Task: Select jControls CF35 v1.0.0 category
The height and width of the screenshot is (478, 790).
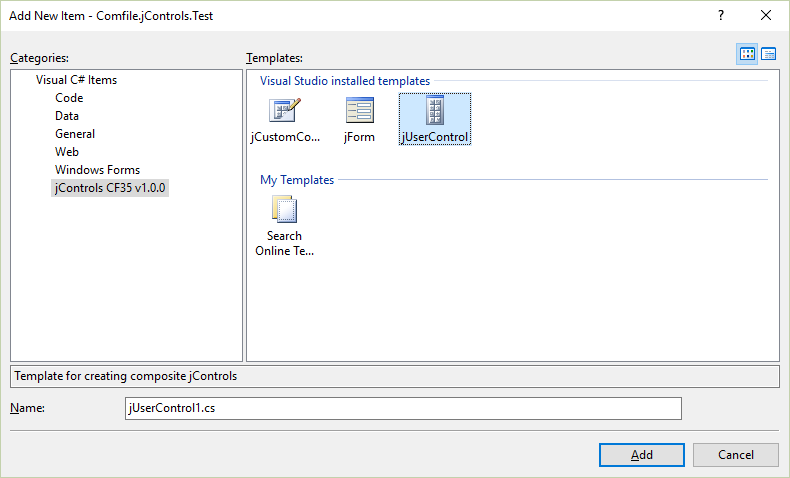Action: (x=110, y=188)
